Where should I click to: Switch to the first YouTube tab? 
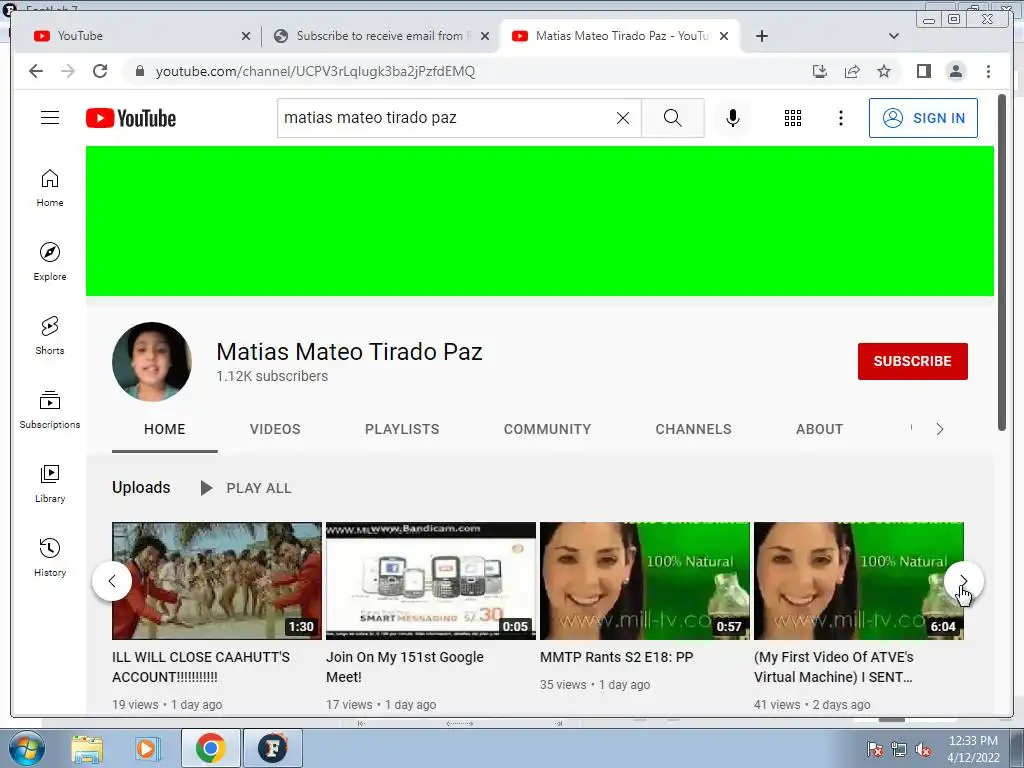pyautogui.click(x=135, y=36)
